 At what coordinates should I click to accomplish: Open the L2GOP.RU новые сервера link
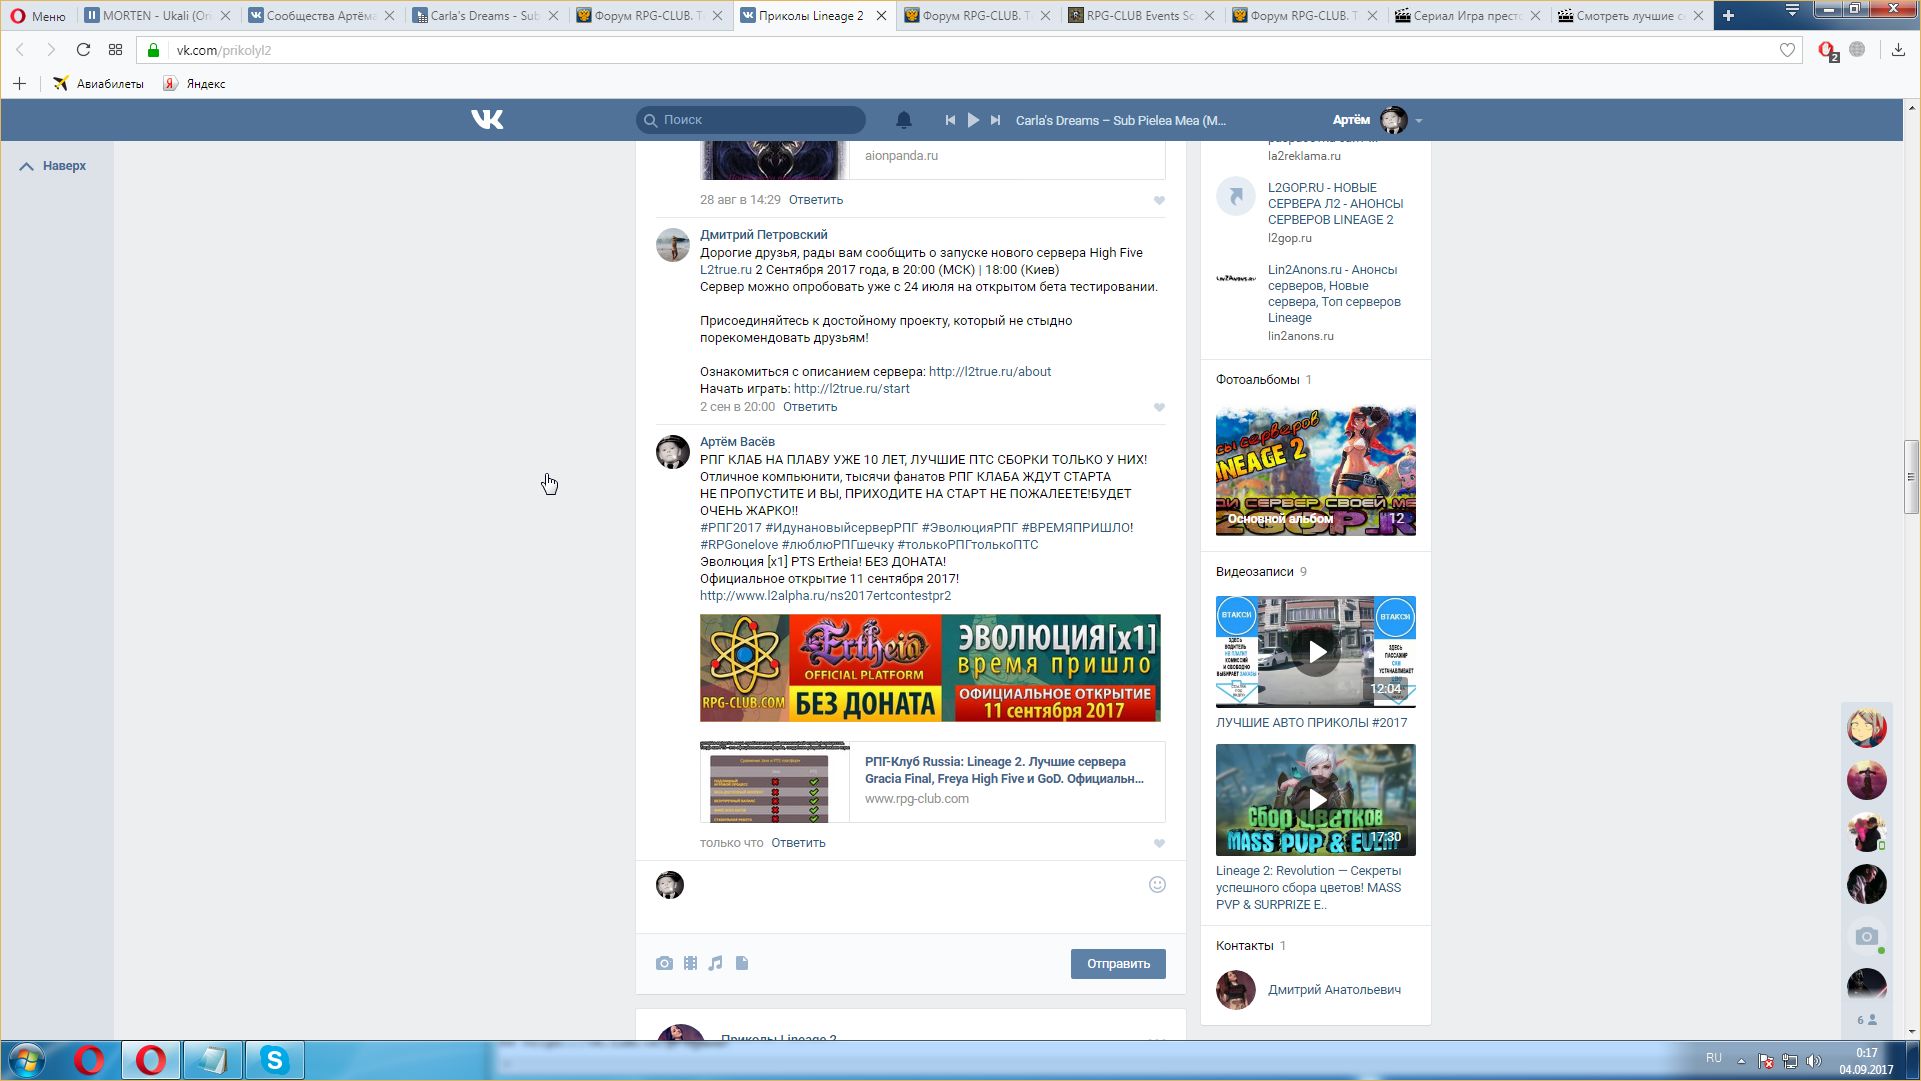pos(1335,204)
